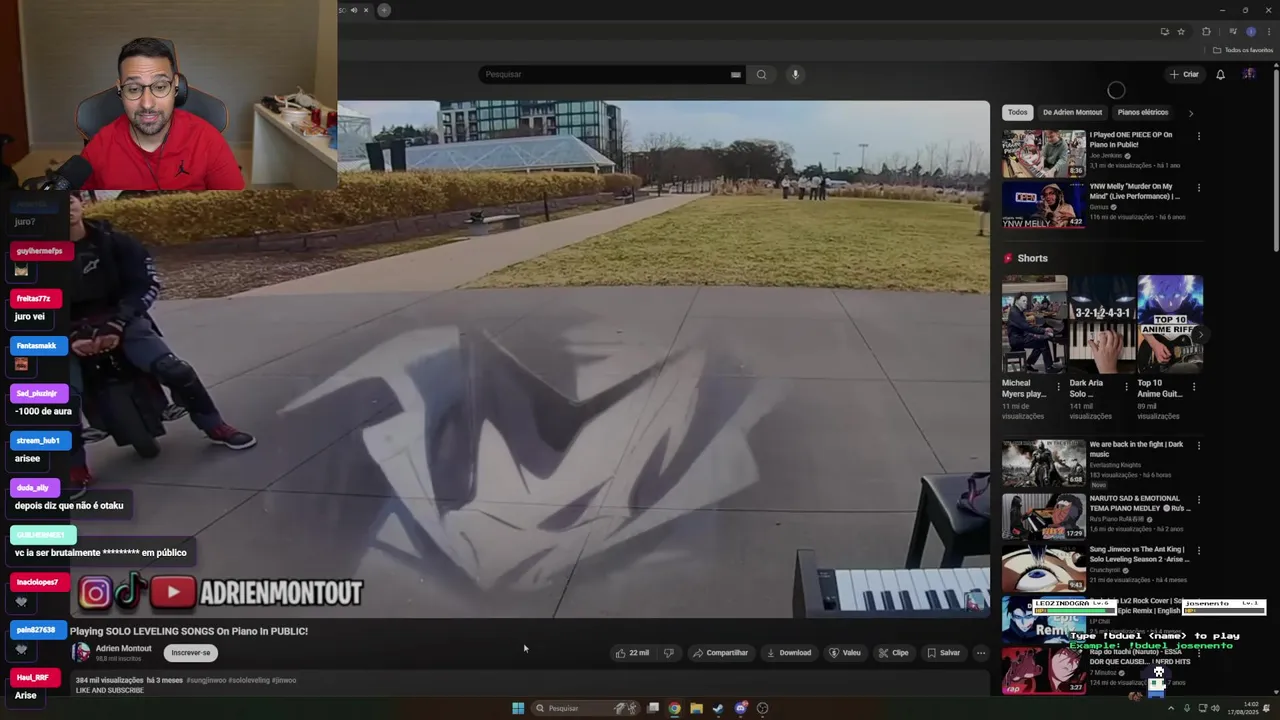The width and height of the screenshot is (1280, 720).
Task: Mute the tab using speaker icon
Action: (x=353, y=10)
